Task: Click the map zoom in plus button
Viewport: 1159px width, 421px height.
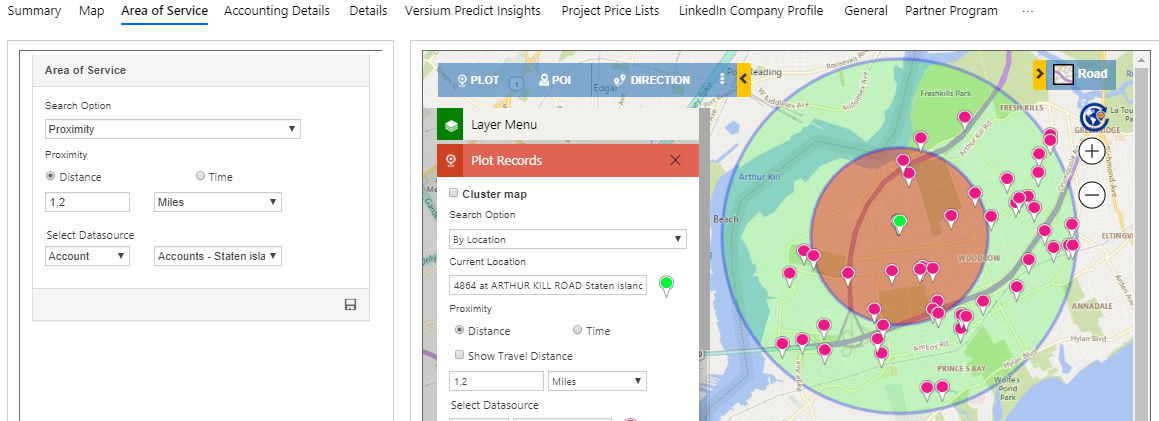Action: coord(1092,152)
